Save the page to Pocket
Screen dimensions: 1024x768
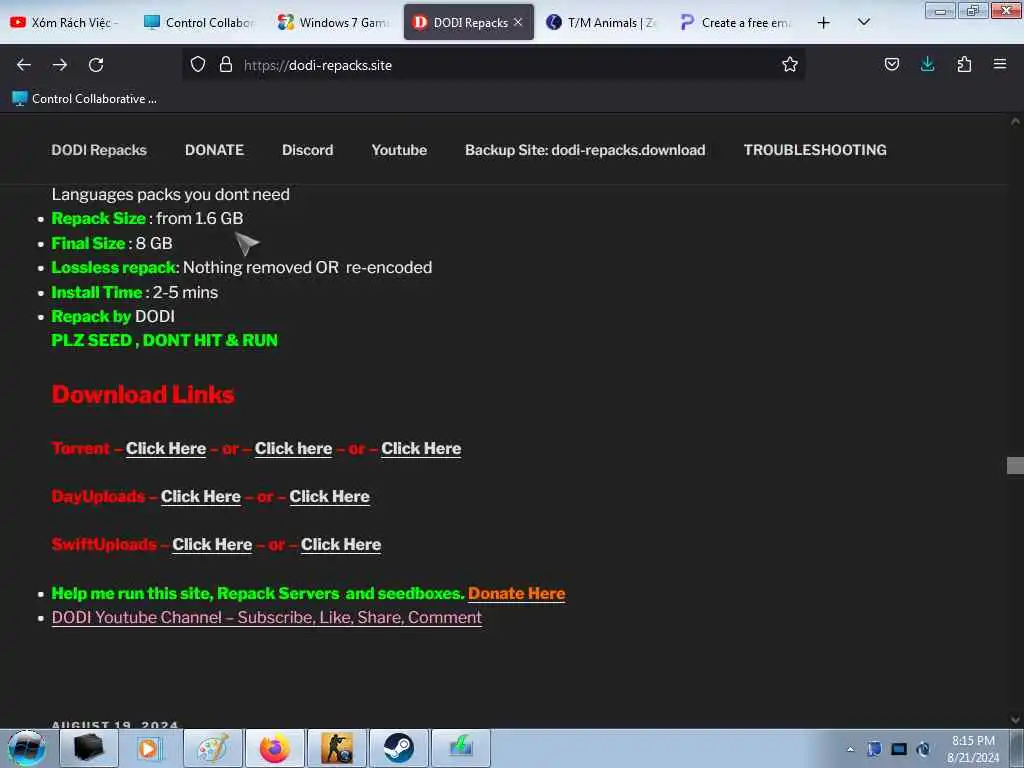[891, 64]
